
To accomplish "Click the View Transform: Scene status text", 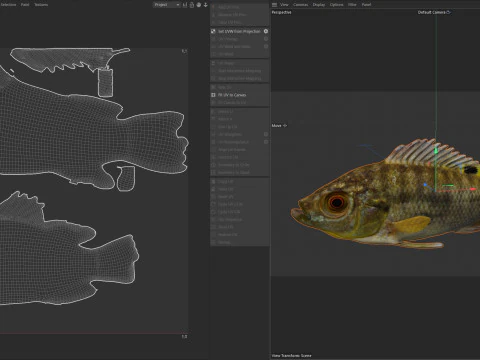I will click(x=292, y=356).
